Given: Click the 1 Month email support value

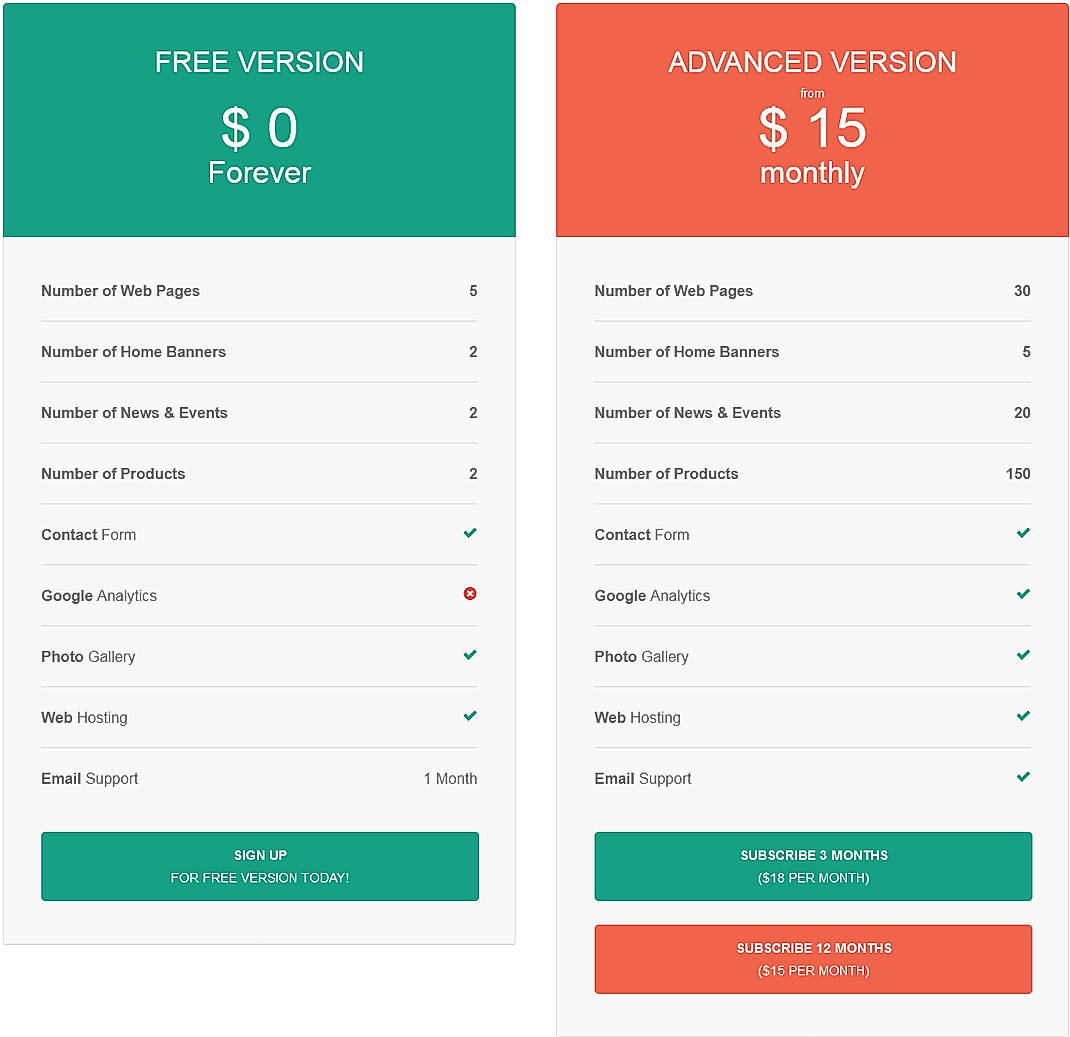Looking at the screenshot, I should coord(450,779).
